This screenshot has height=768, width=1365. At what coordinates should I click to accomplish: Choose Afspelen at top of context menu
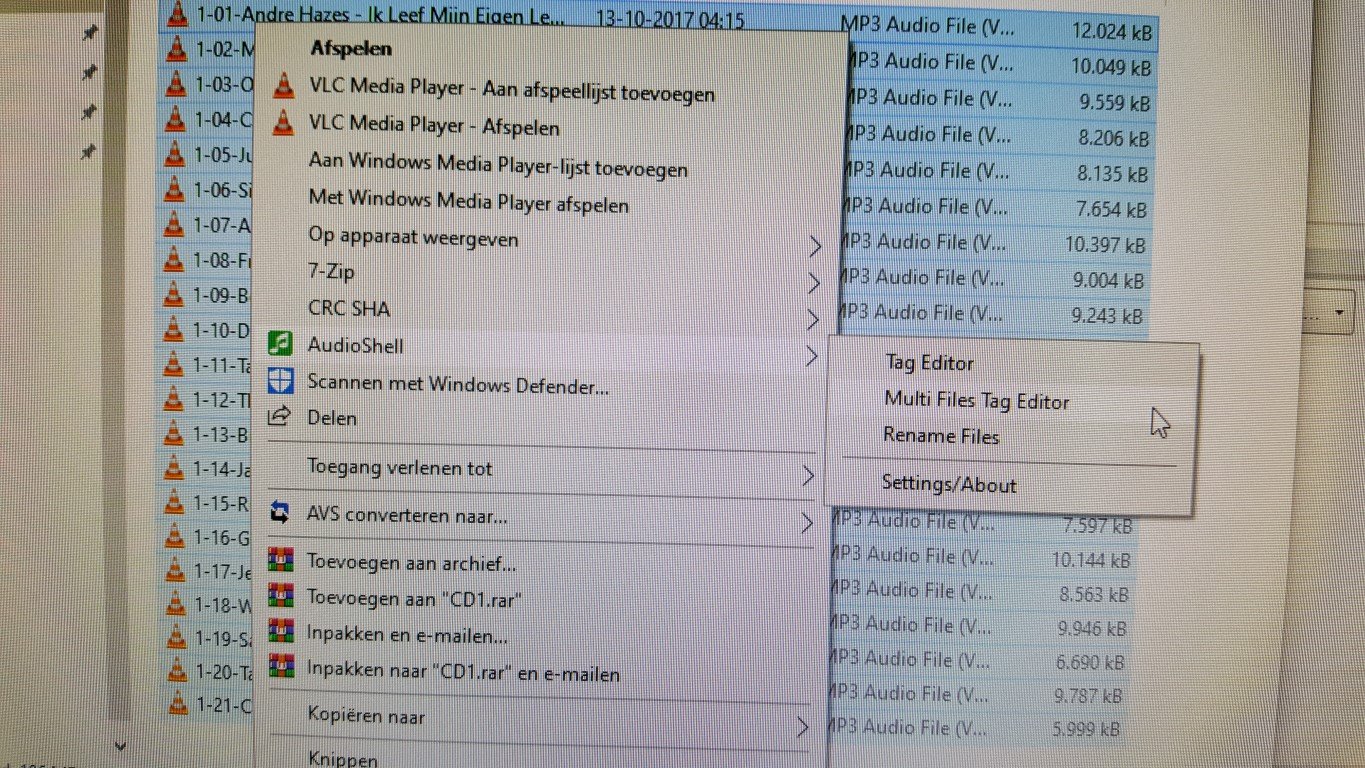[x=351, y=48]
